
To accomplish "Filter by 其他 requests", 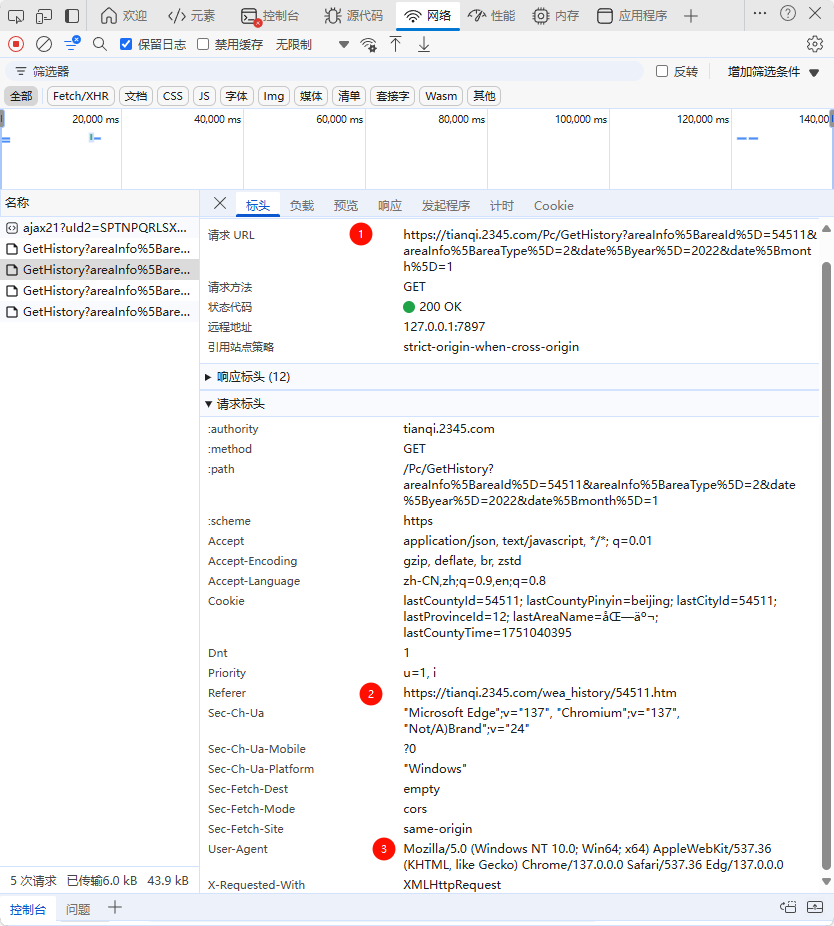I will point(484,96).
